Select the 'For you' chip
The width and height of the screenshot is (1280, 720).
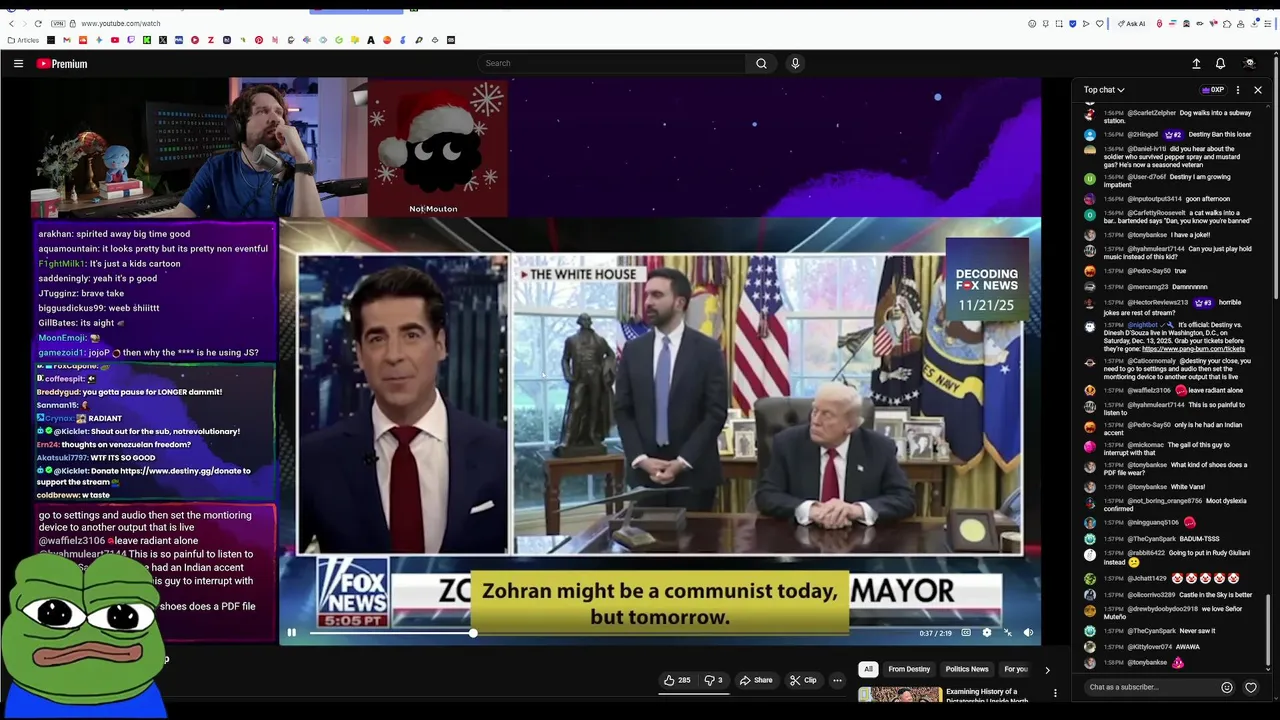[x=1016, y=669]
